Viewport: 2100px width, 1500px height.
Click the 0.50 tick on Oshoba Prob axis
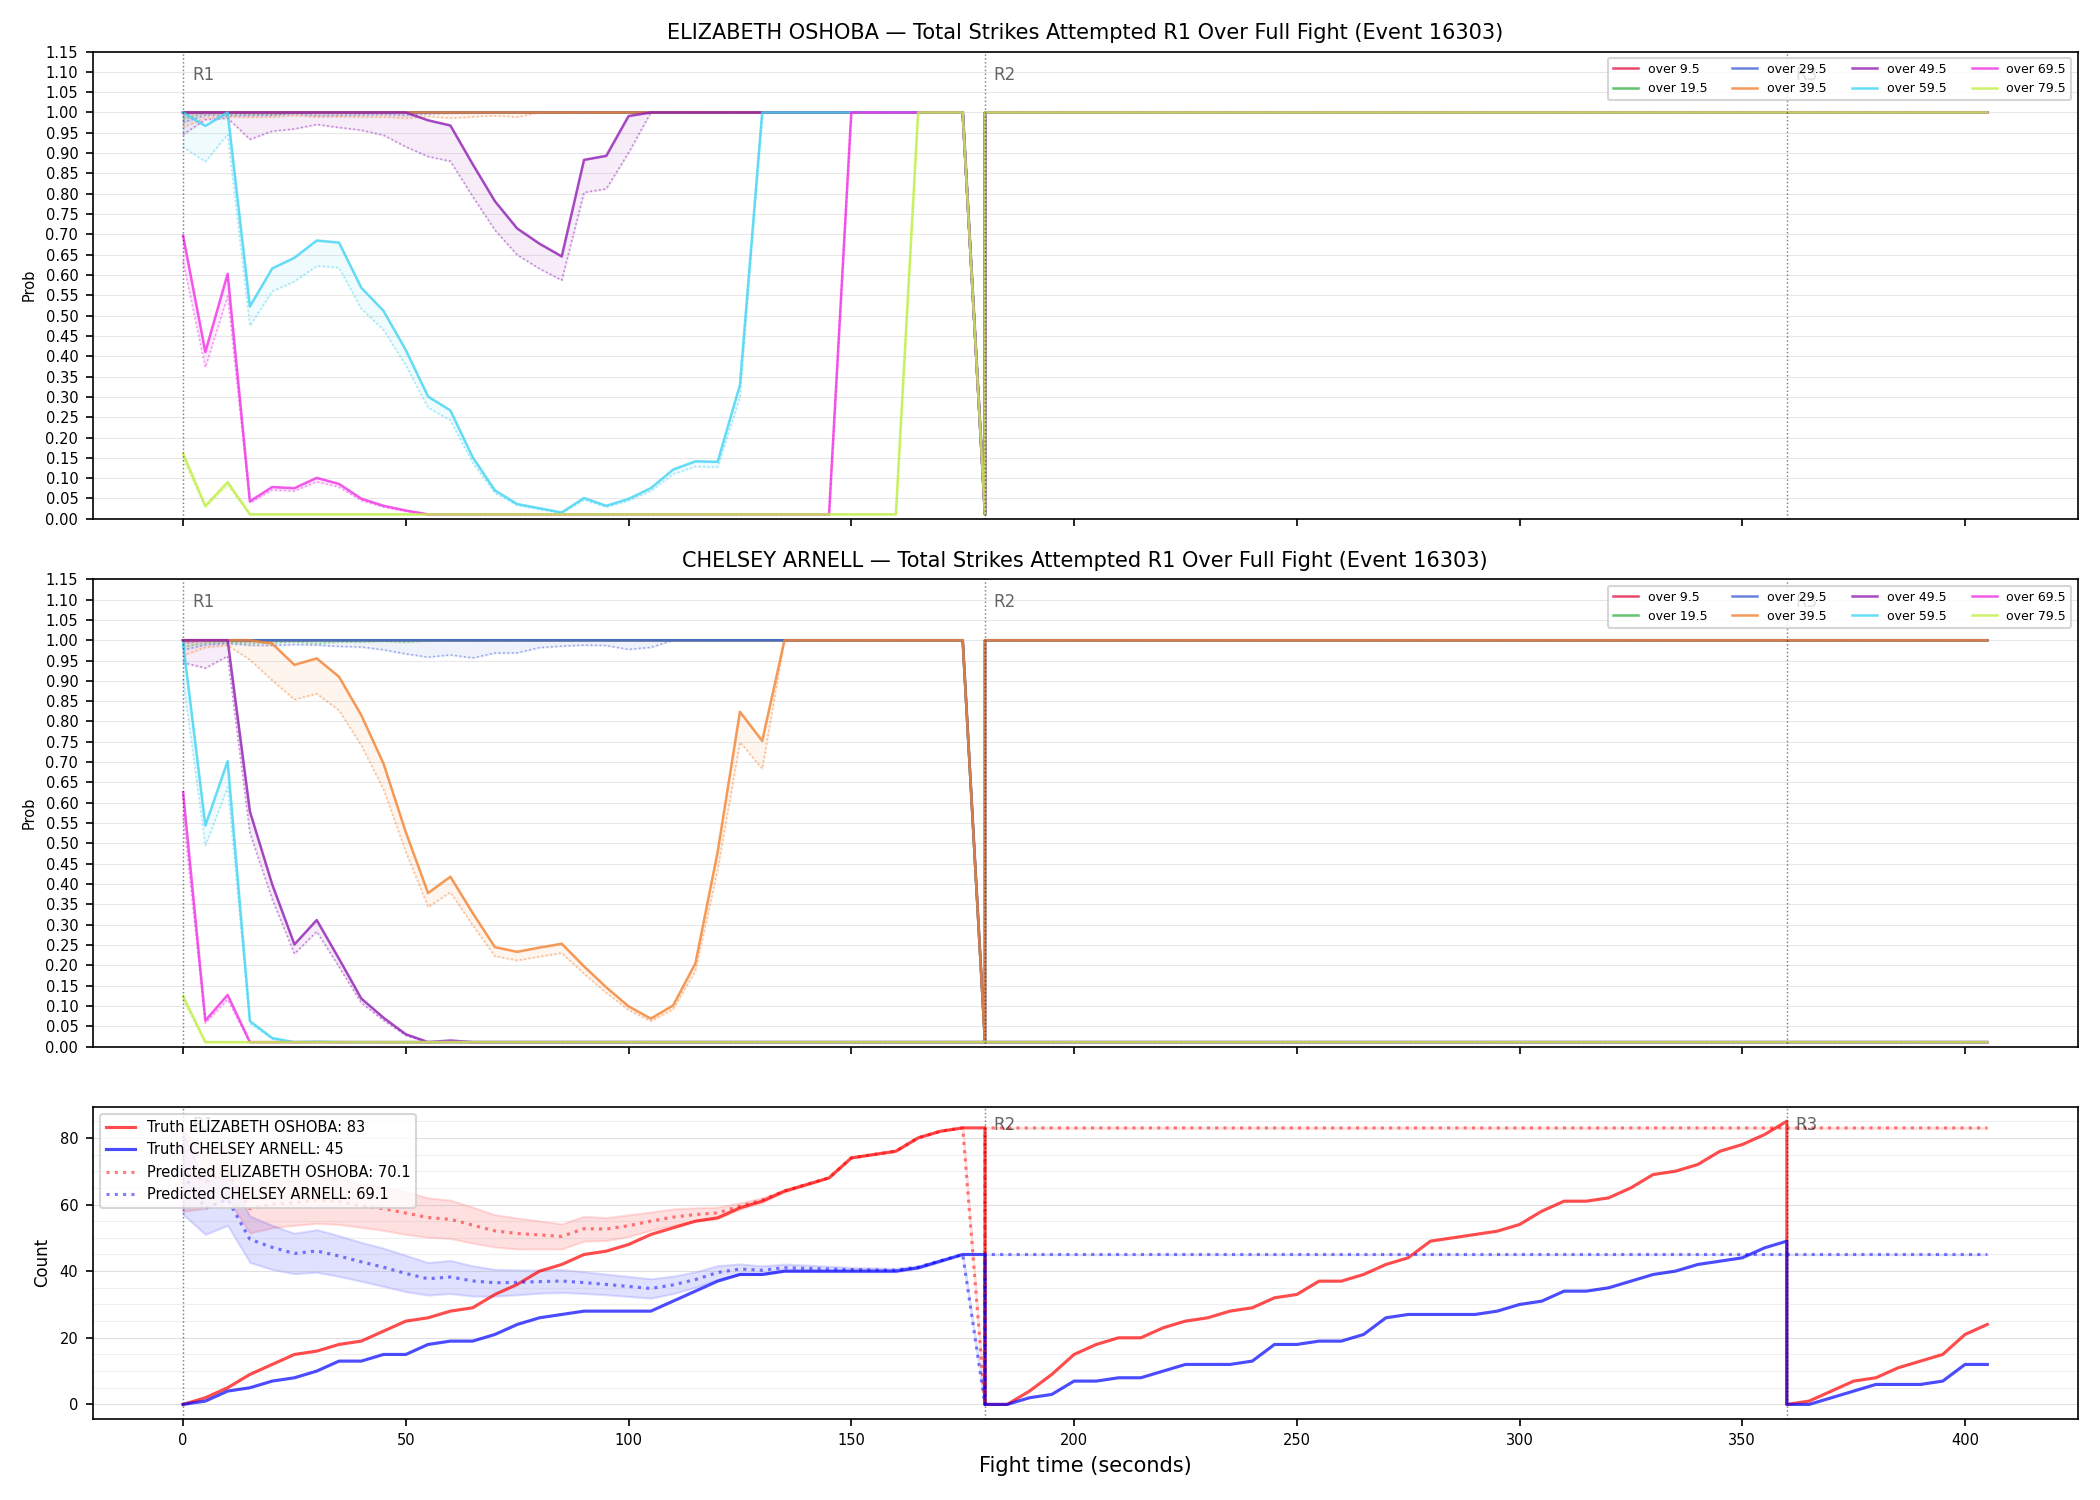point(62,316)
